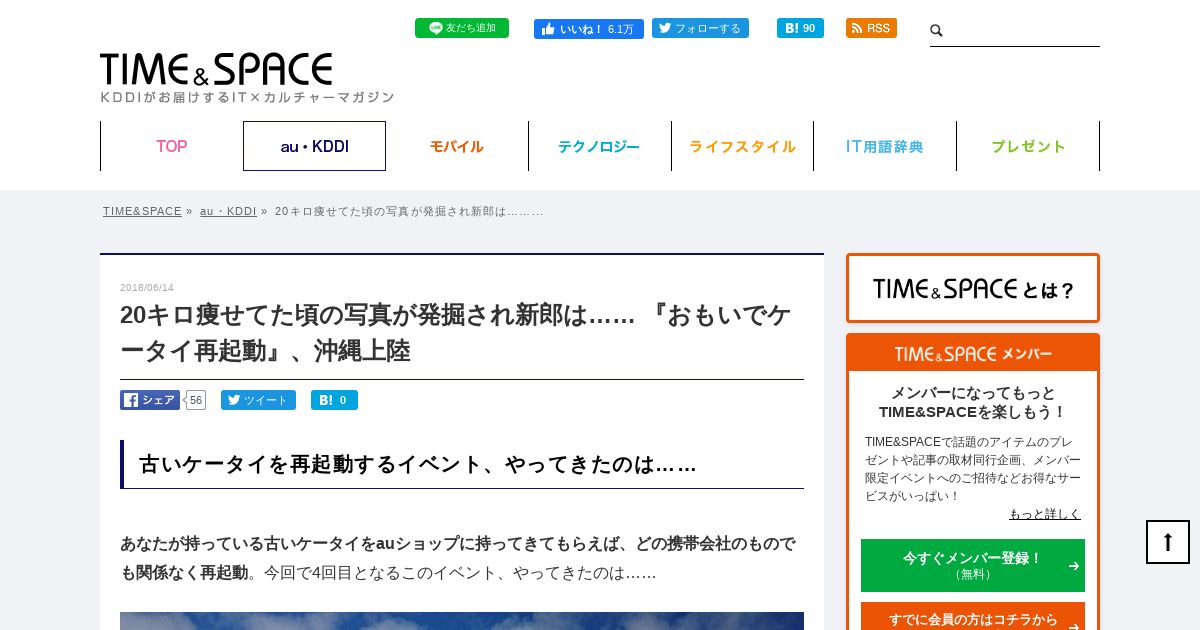Open the テクノロジー navigation tab
This screenshot has width=1200, height=630.
(599, 146)
